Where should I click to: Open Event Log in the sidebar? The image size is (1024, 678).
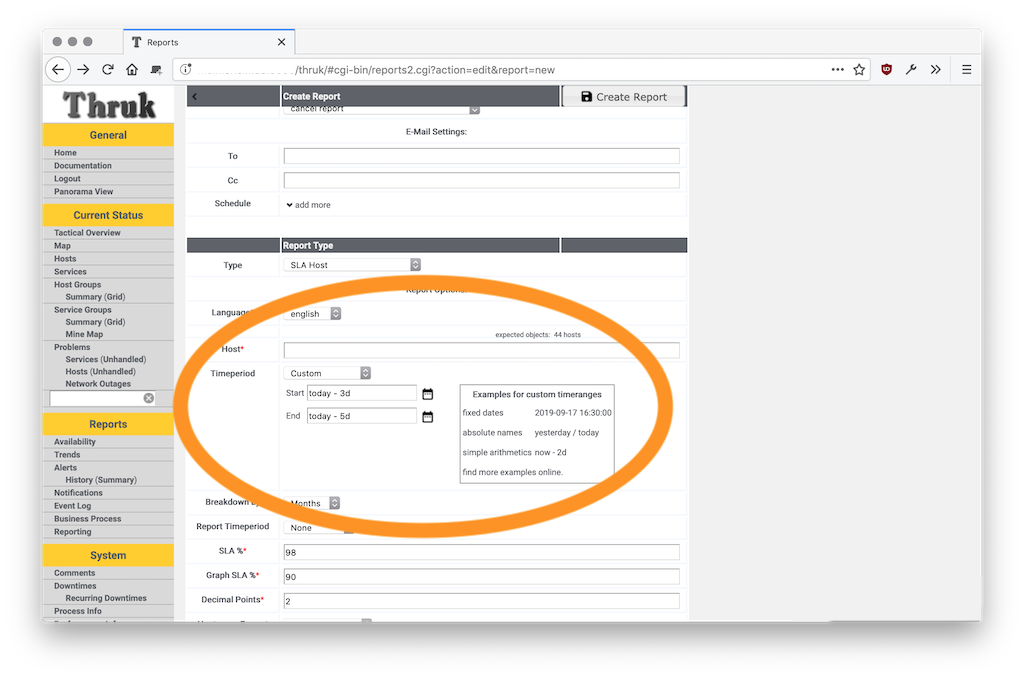tap(72, 506)
